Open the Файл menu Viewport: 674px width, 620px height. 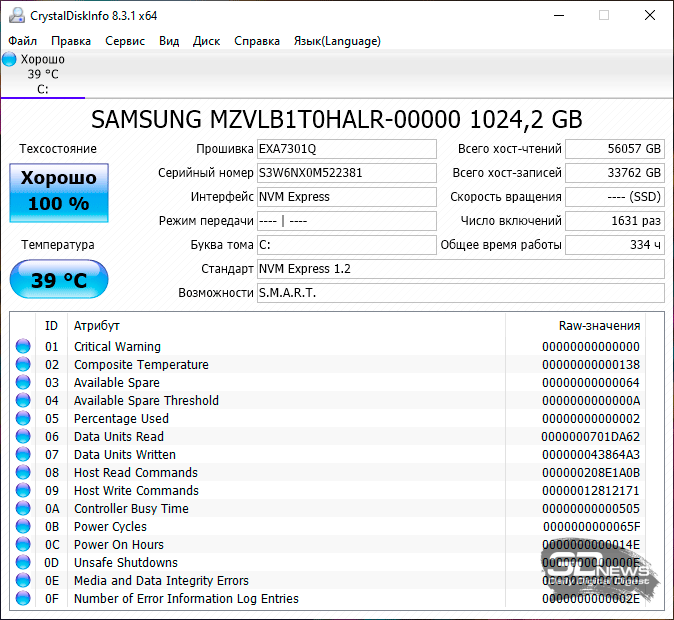tap(22, 41)
